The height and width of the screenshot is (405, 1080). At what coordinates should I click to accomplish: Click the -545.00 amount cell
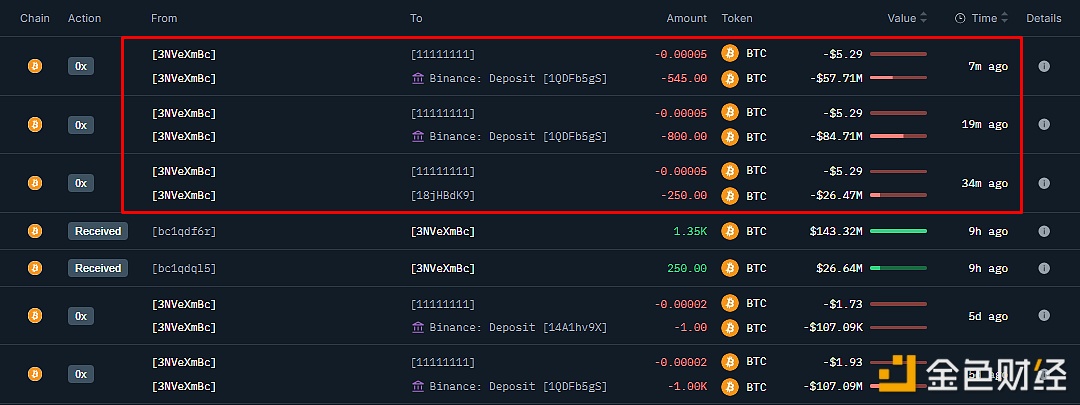tap(683, 79)
